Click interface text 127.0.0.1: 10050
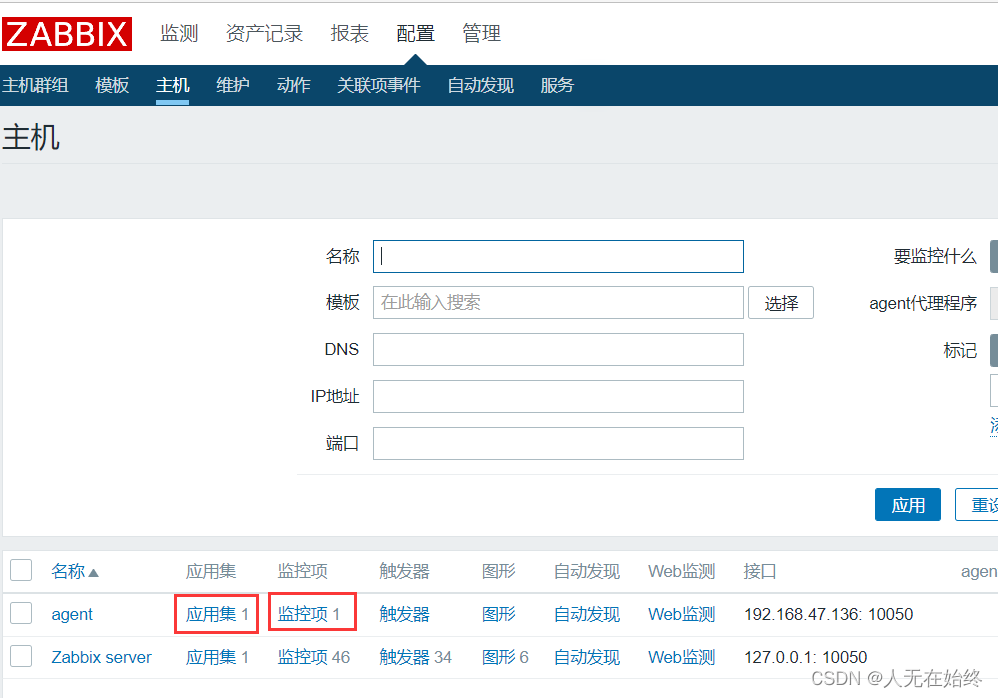The height and width of the screenshot is (698, 998). (x=806, y=657)
